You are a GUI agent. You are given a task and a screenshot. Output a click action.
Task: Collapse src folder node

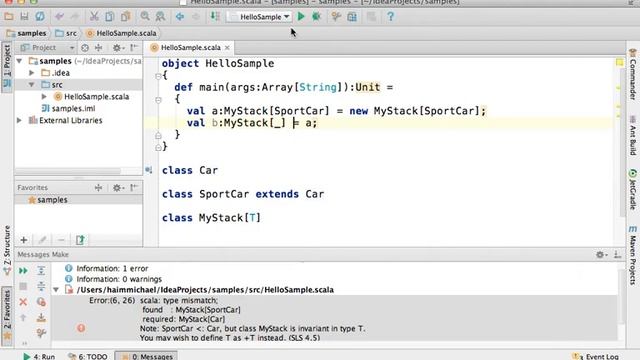point(31,85)
